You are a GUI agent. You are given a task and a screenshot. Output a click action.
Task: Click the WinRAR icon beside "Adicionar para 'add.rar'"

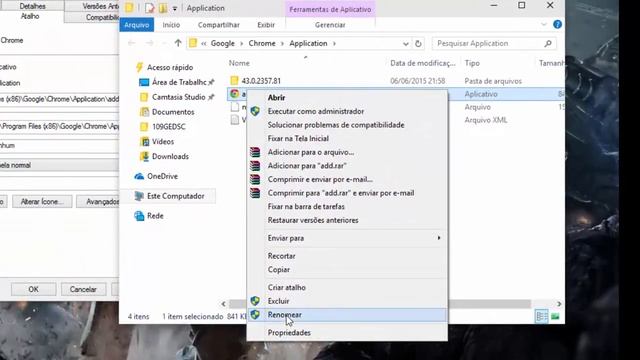pyautogui.click(x=255, y=166)
